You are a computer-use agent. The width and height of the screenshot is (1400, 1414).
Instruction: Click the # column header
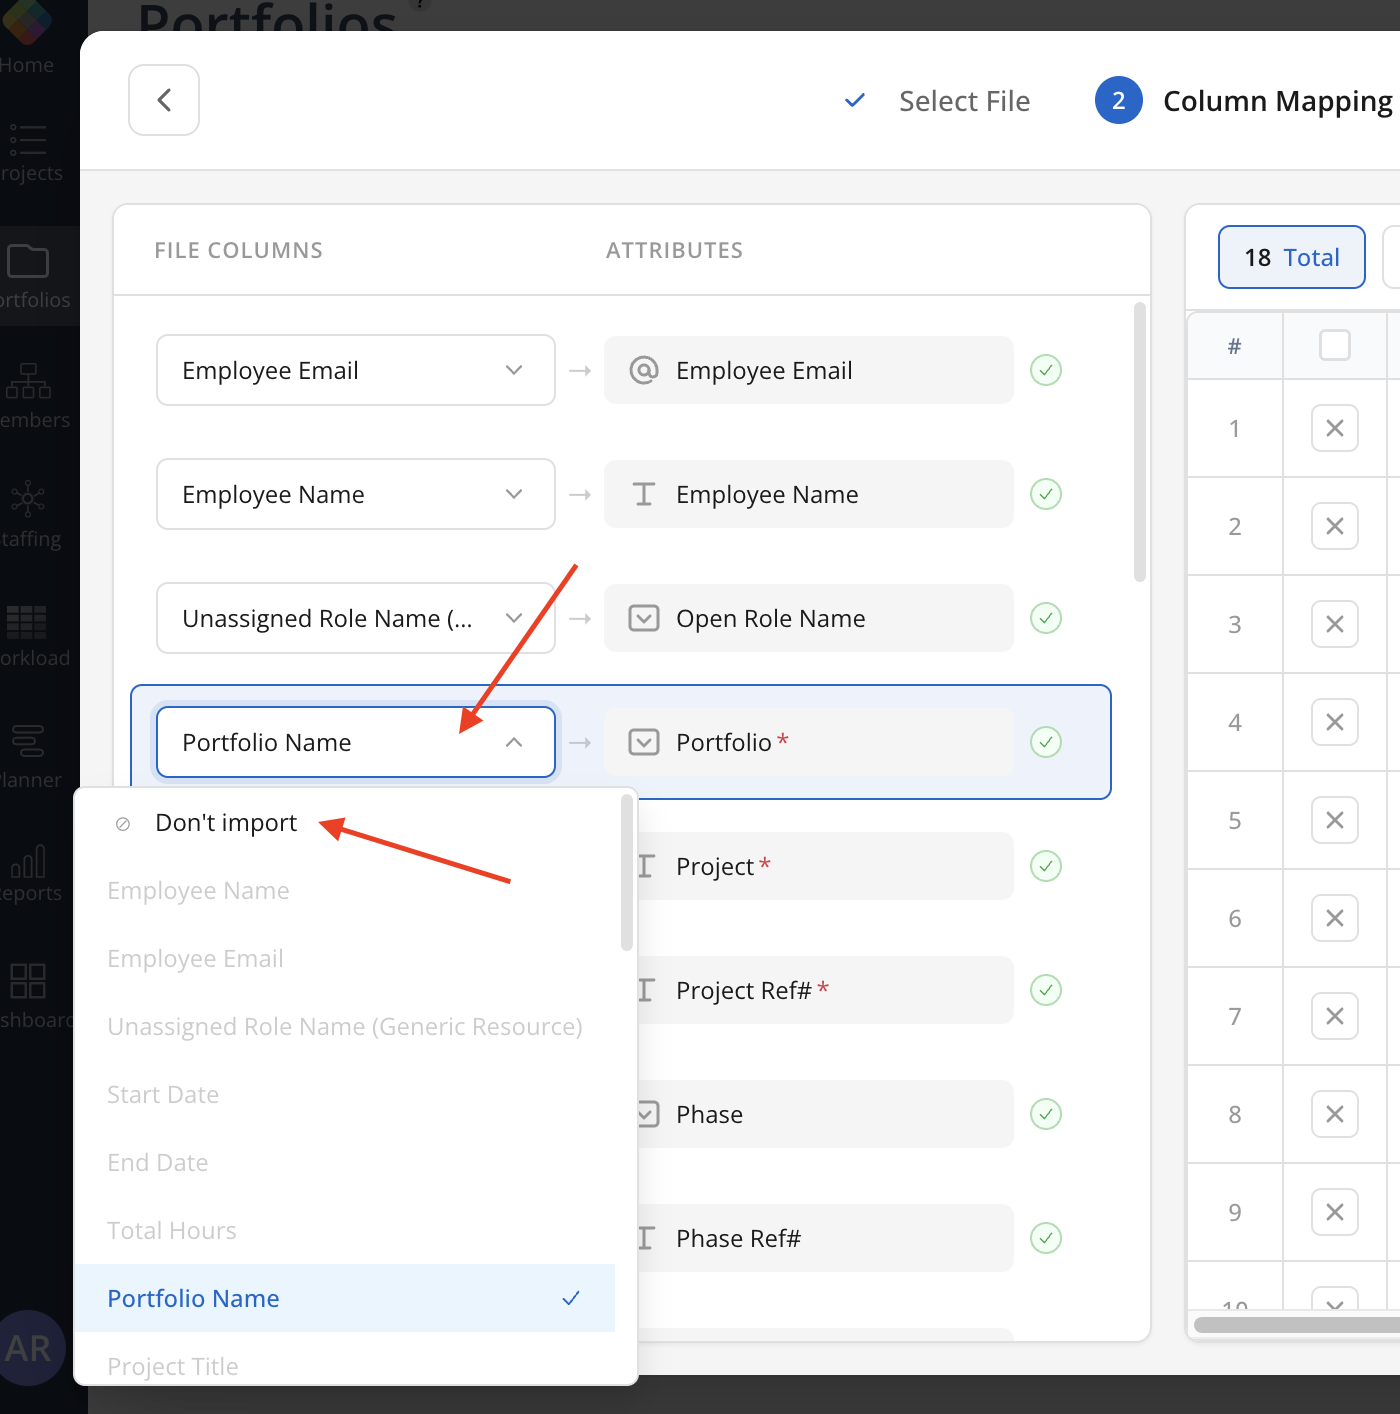point(1235,346)
